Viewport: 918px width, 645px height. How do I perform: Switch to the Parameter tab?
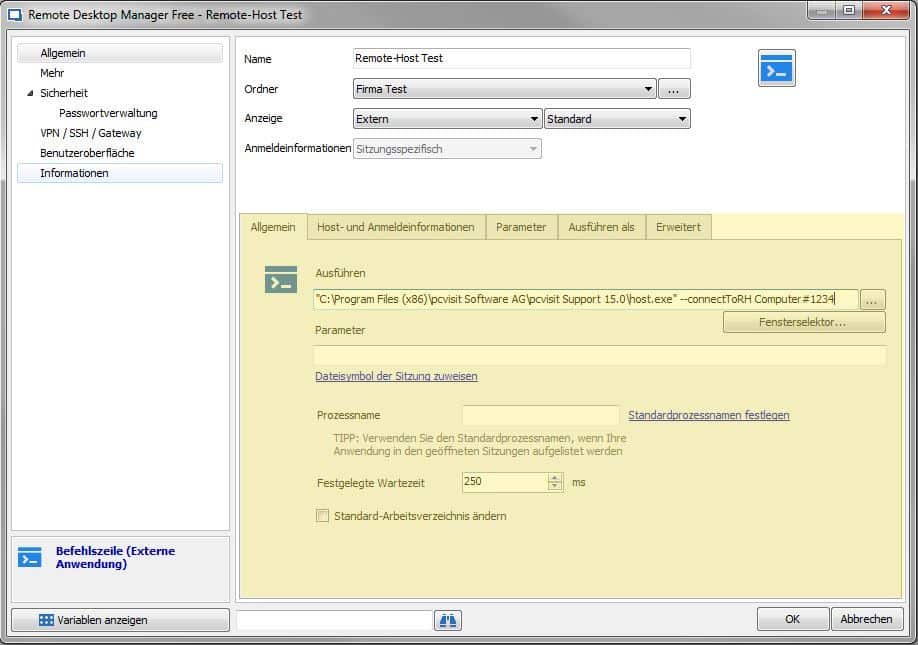click(521, 227)
